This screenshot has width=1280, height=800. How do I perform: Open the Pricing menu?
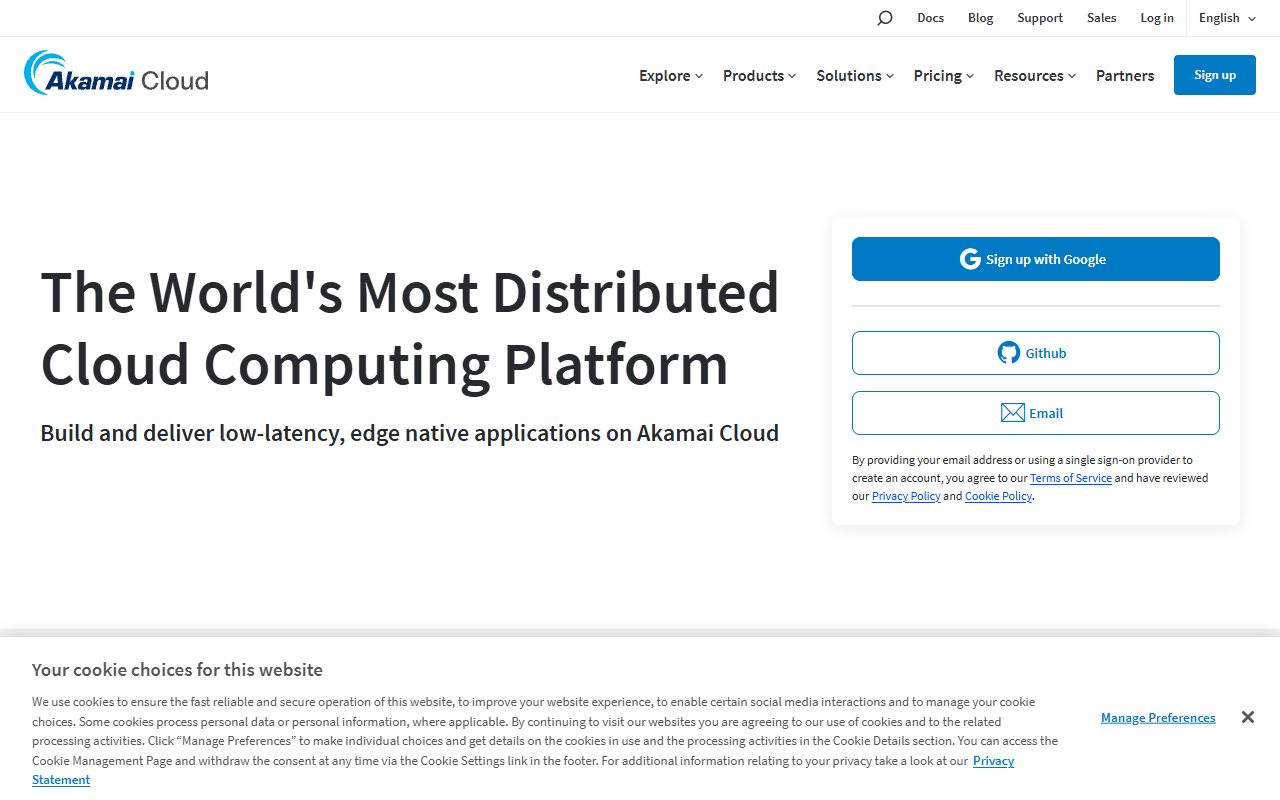point(942,75)
